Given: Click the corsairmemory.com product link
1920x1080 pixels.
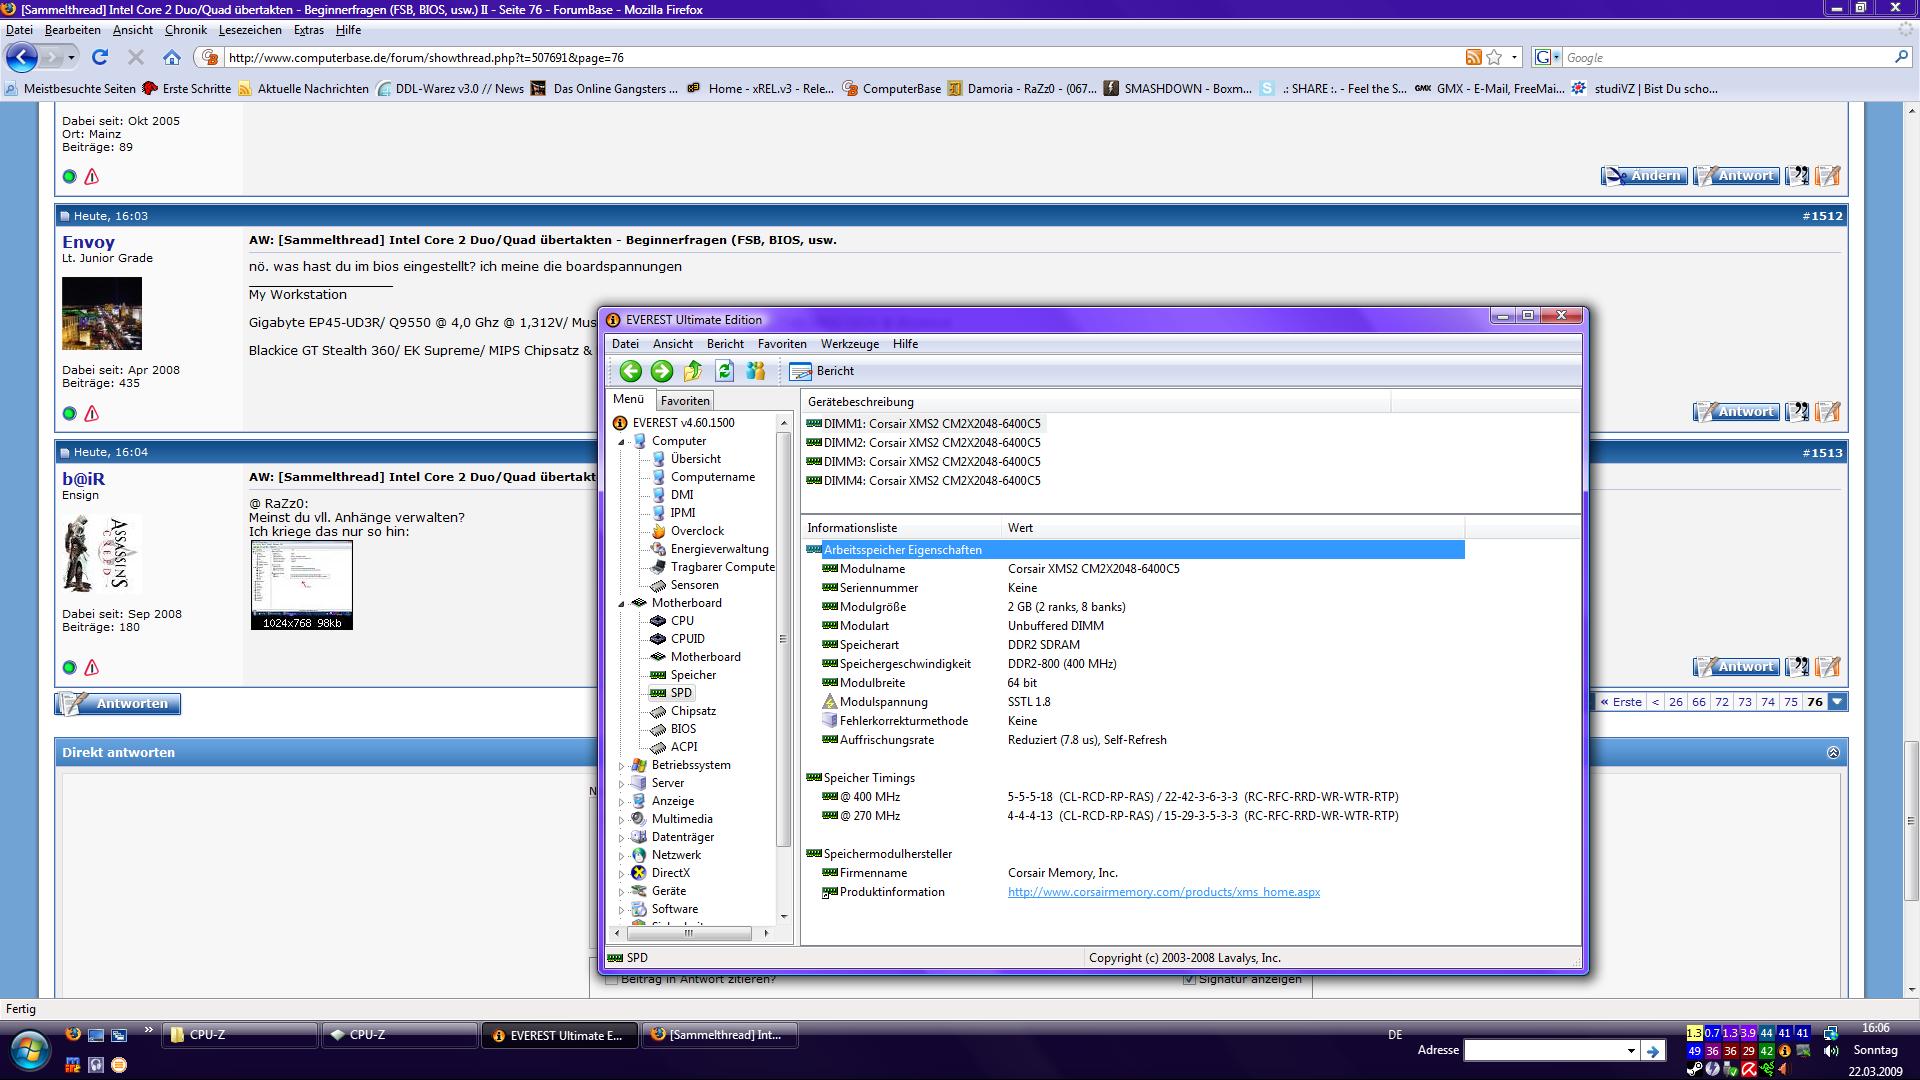Looking at the screenshot, I should (1163, 892).
